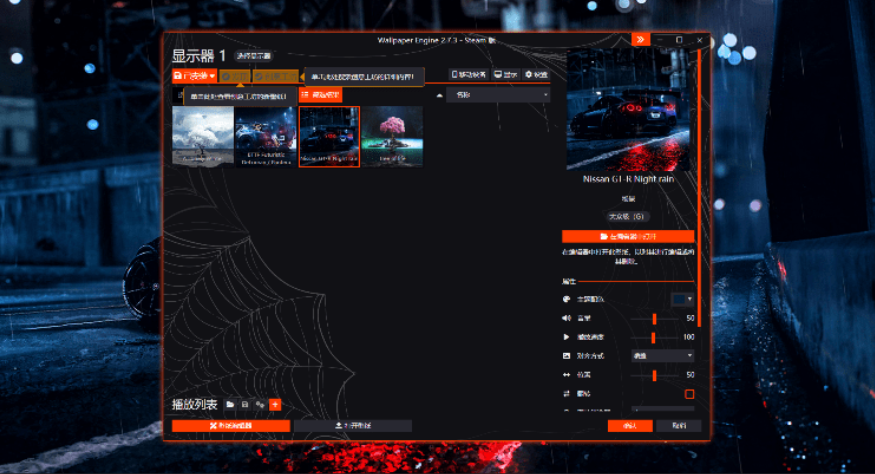Image resolution: width=875 pixels, height=474 pixels.
Task: Select the pink tree wallpaper thumbnail
Action: (x=392, y=136)
